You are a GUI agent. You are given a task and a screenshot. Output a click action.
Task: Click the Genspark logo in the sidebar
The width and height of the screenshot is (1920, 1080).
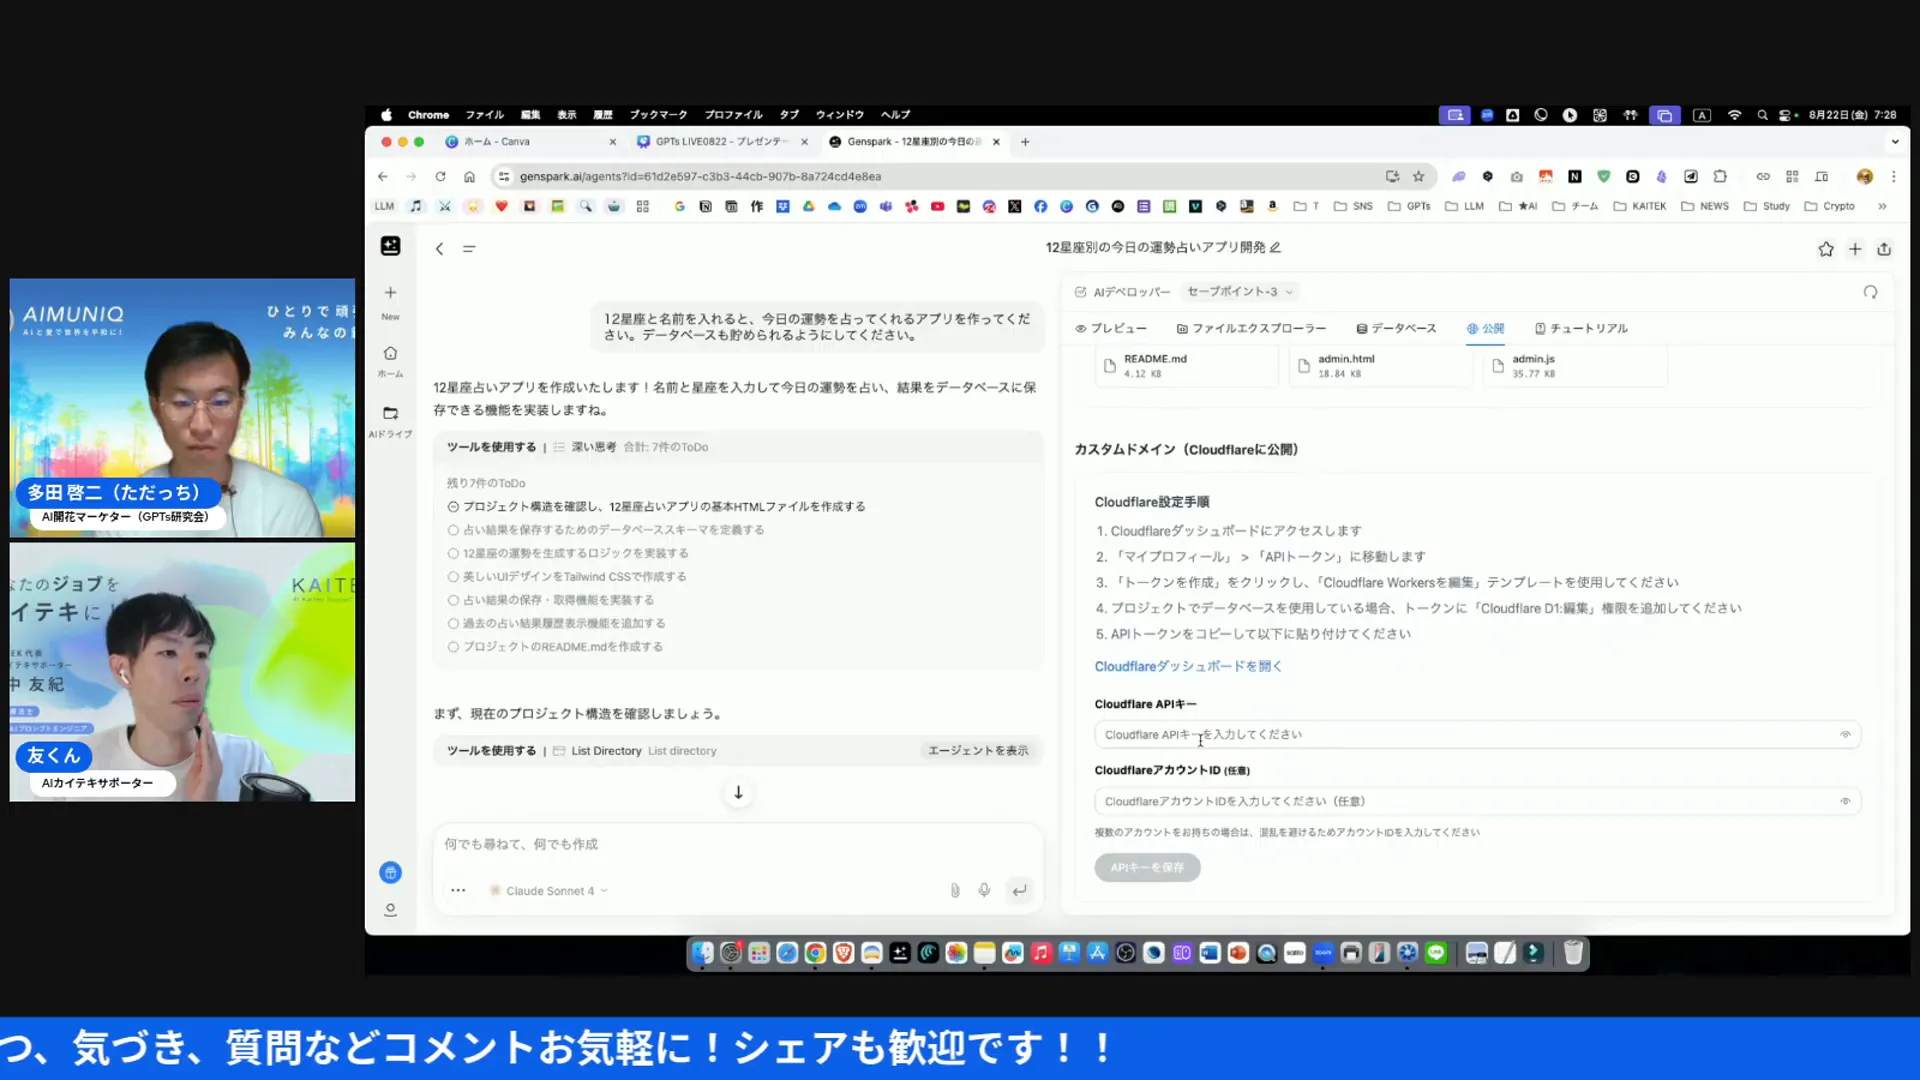[x=390, y=246]
